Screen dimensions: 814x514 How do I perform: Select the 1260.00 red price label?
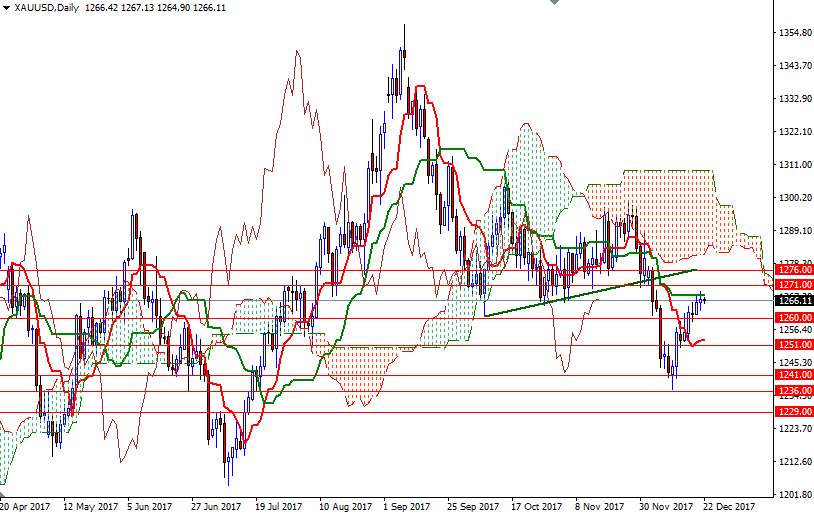(793, 318)
